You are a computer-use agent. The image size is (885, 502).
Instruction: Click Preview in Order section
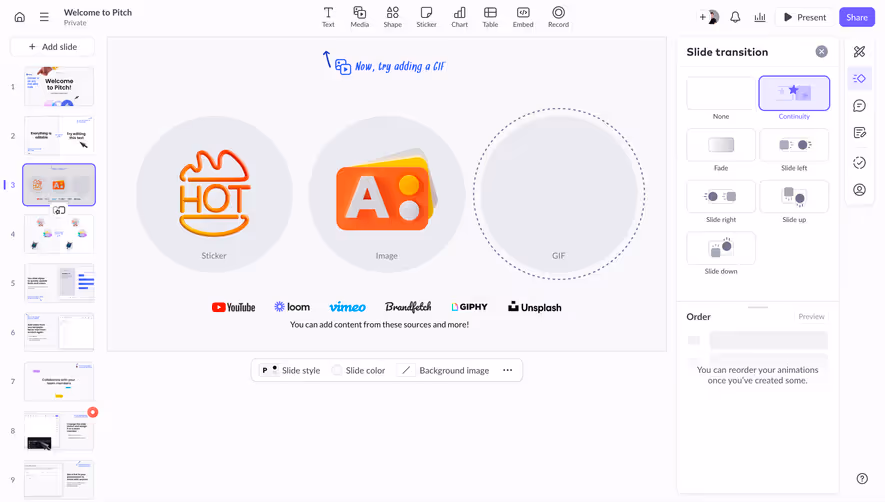click(811, 317)
